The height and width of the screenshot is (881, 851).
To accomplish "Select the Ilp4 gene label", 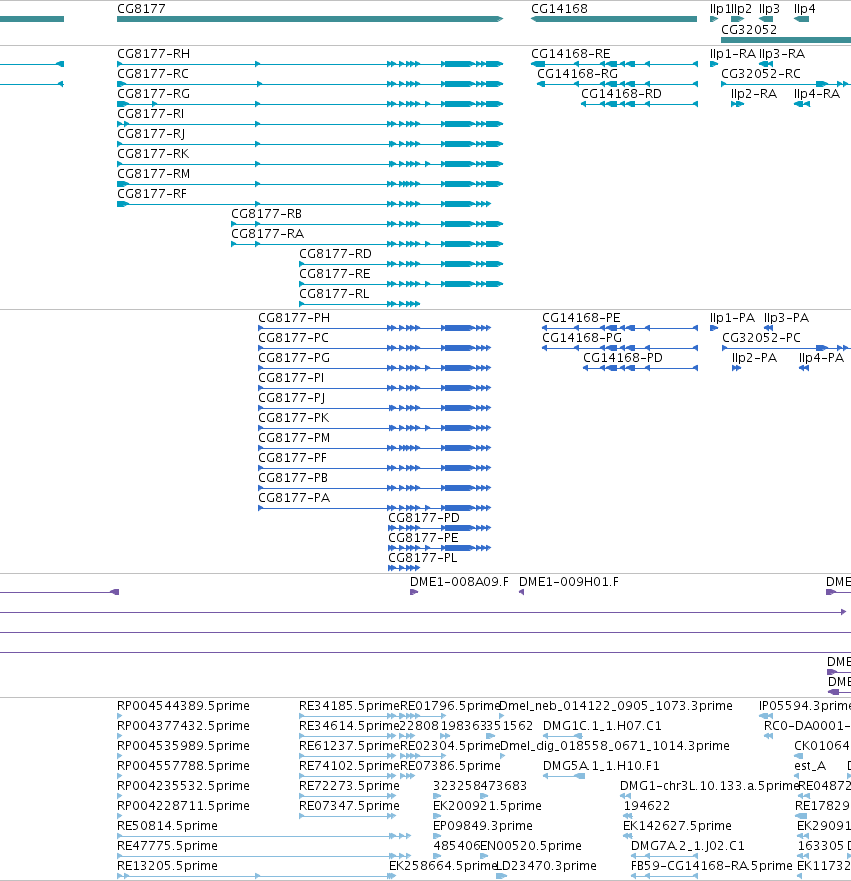I will click(804, 9).
